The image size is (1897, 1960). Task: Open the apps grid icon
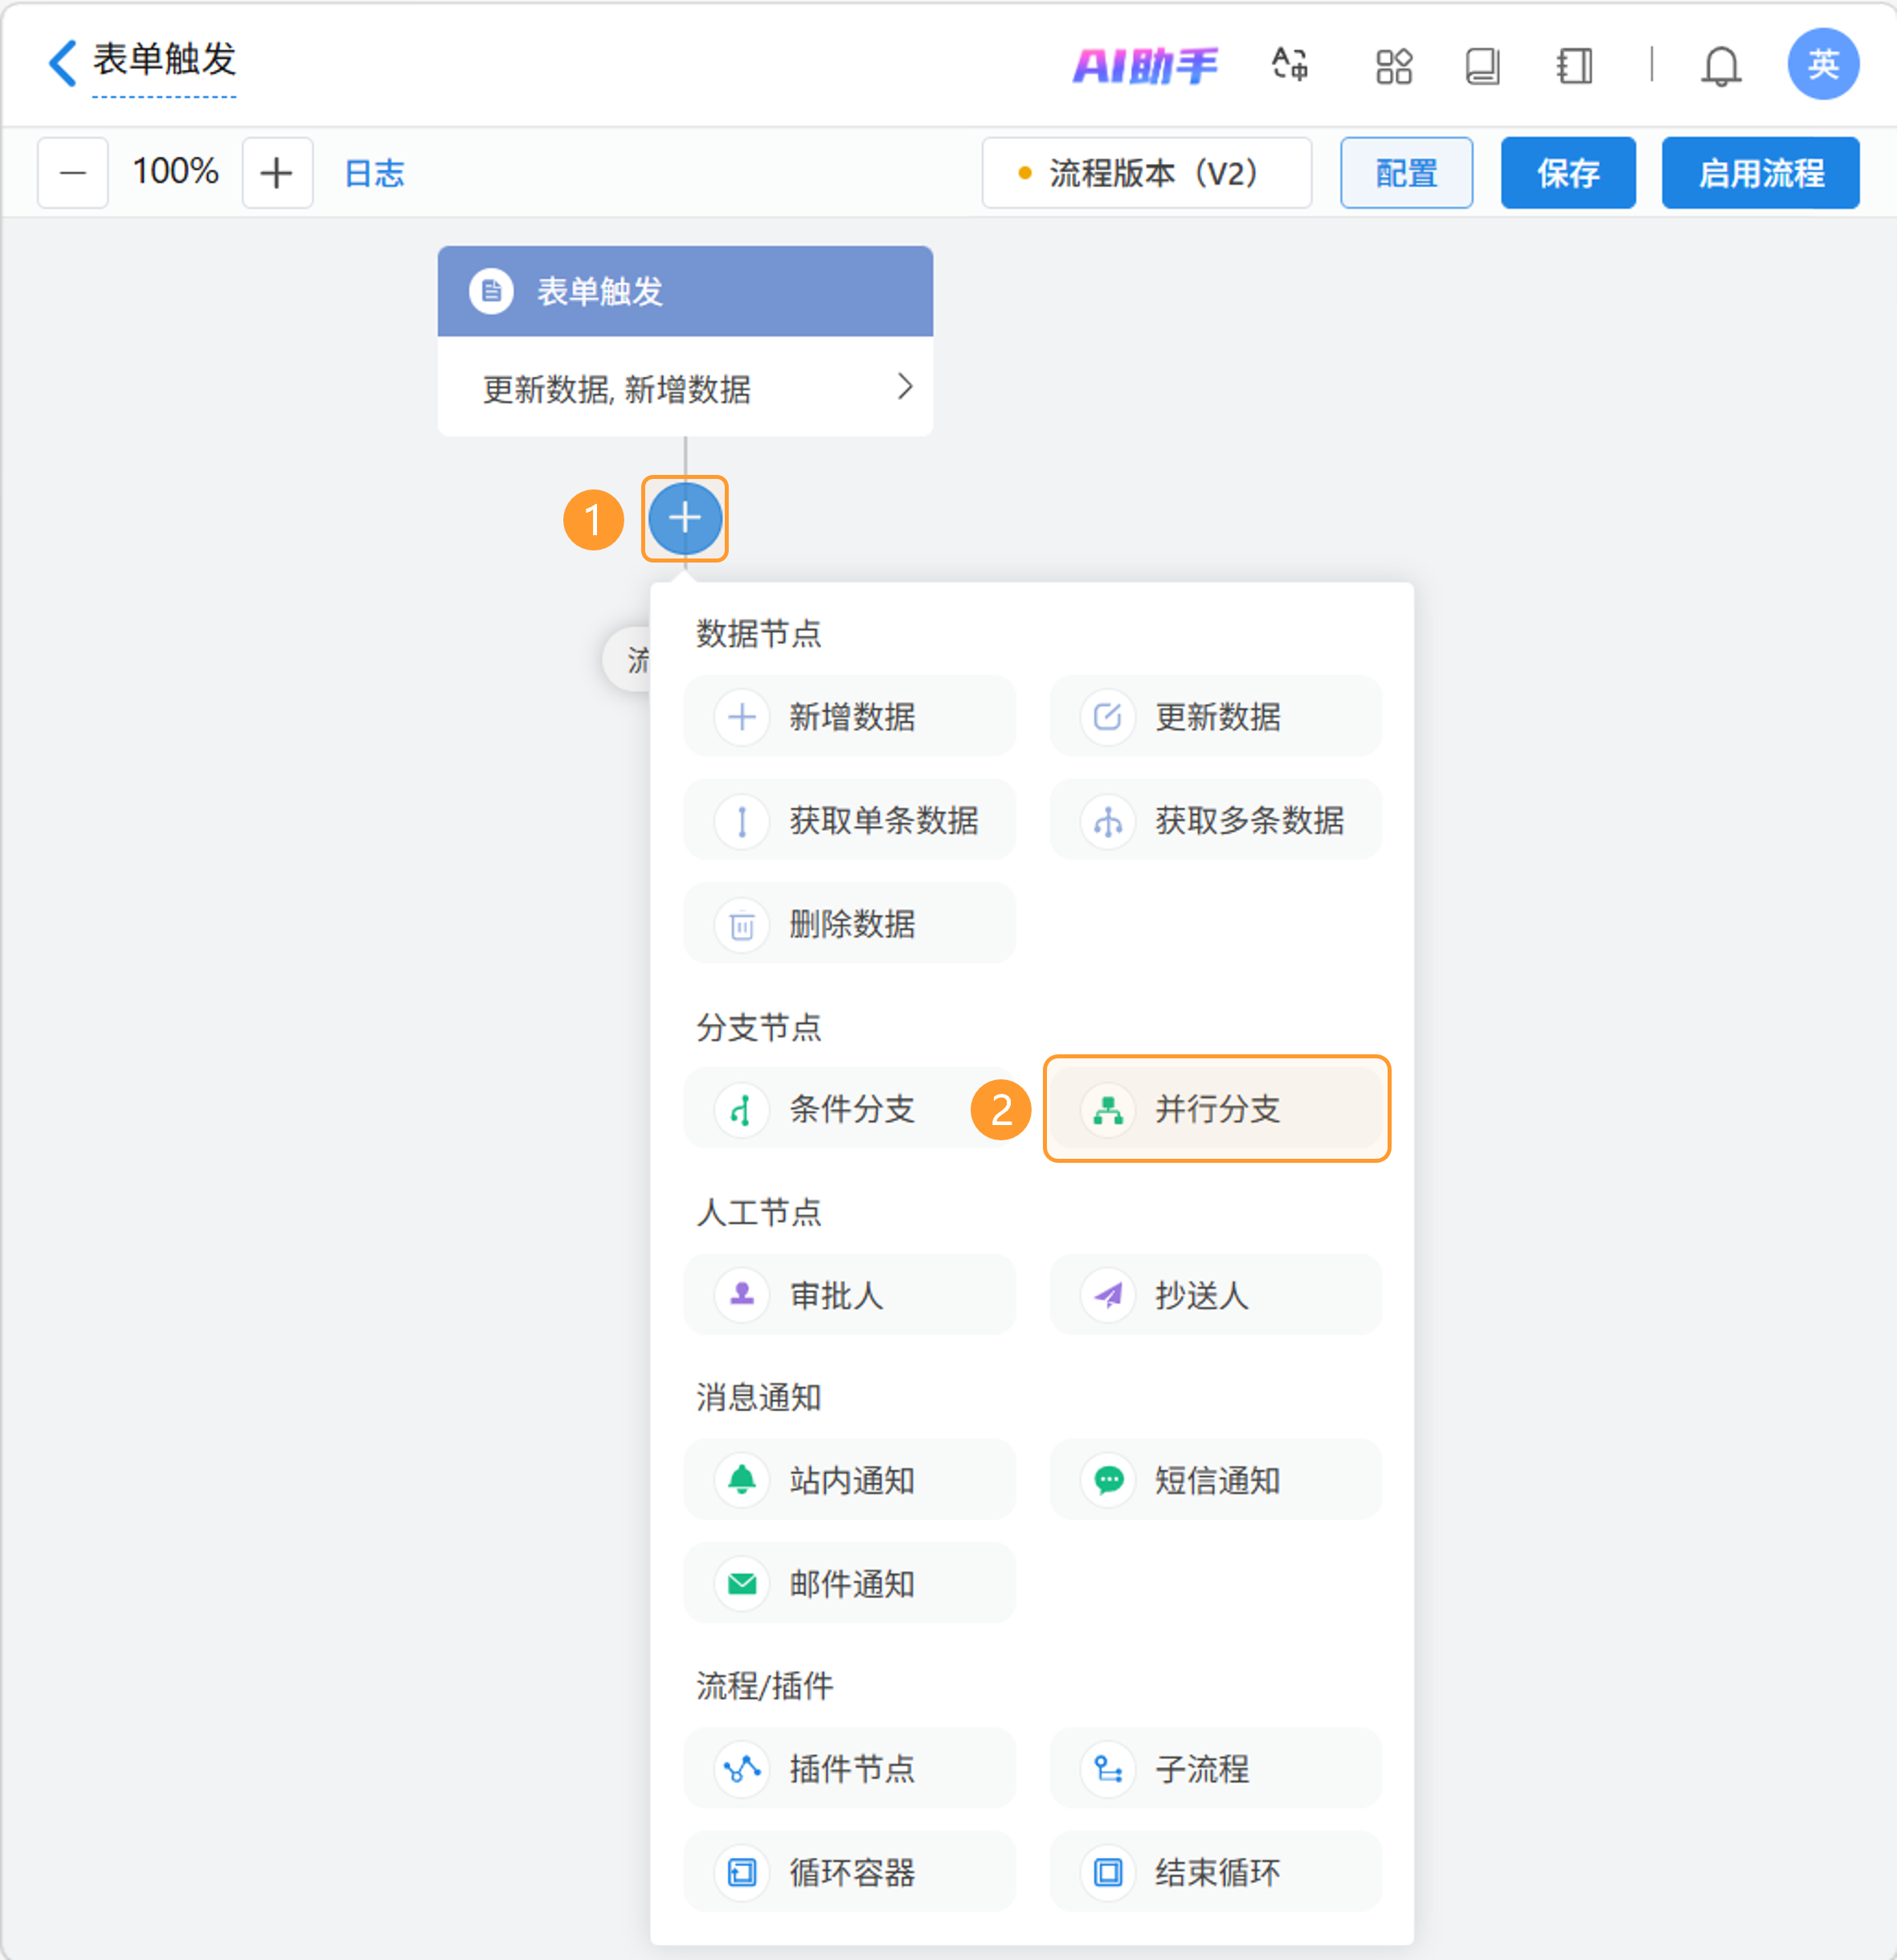click(1393, 66)
